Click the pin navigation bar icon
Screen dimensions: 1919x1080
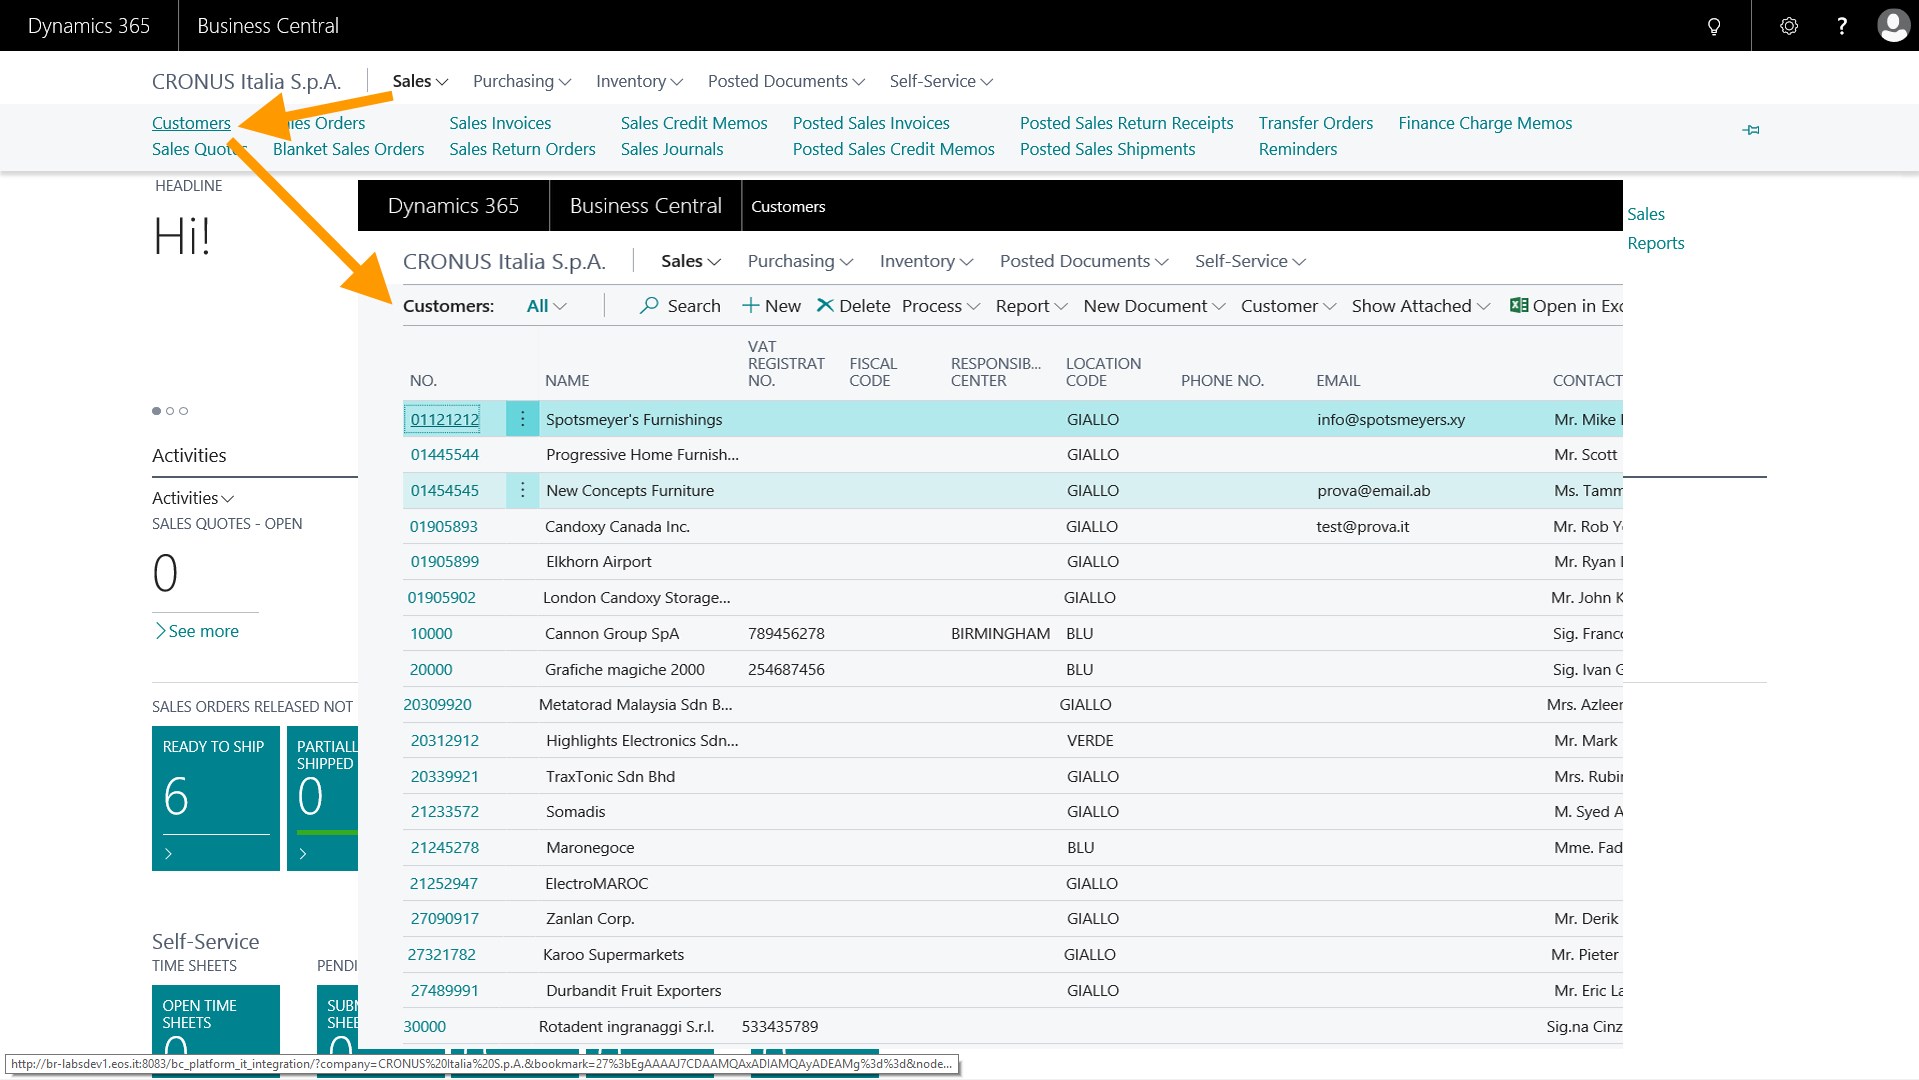pos(1751,130)
